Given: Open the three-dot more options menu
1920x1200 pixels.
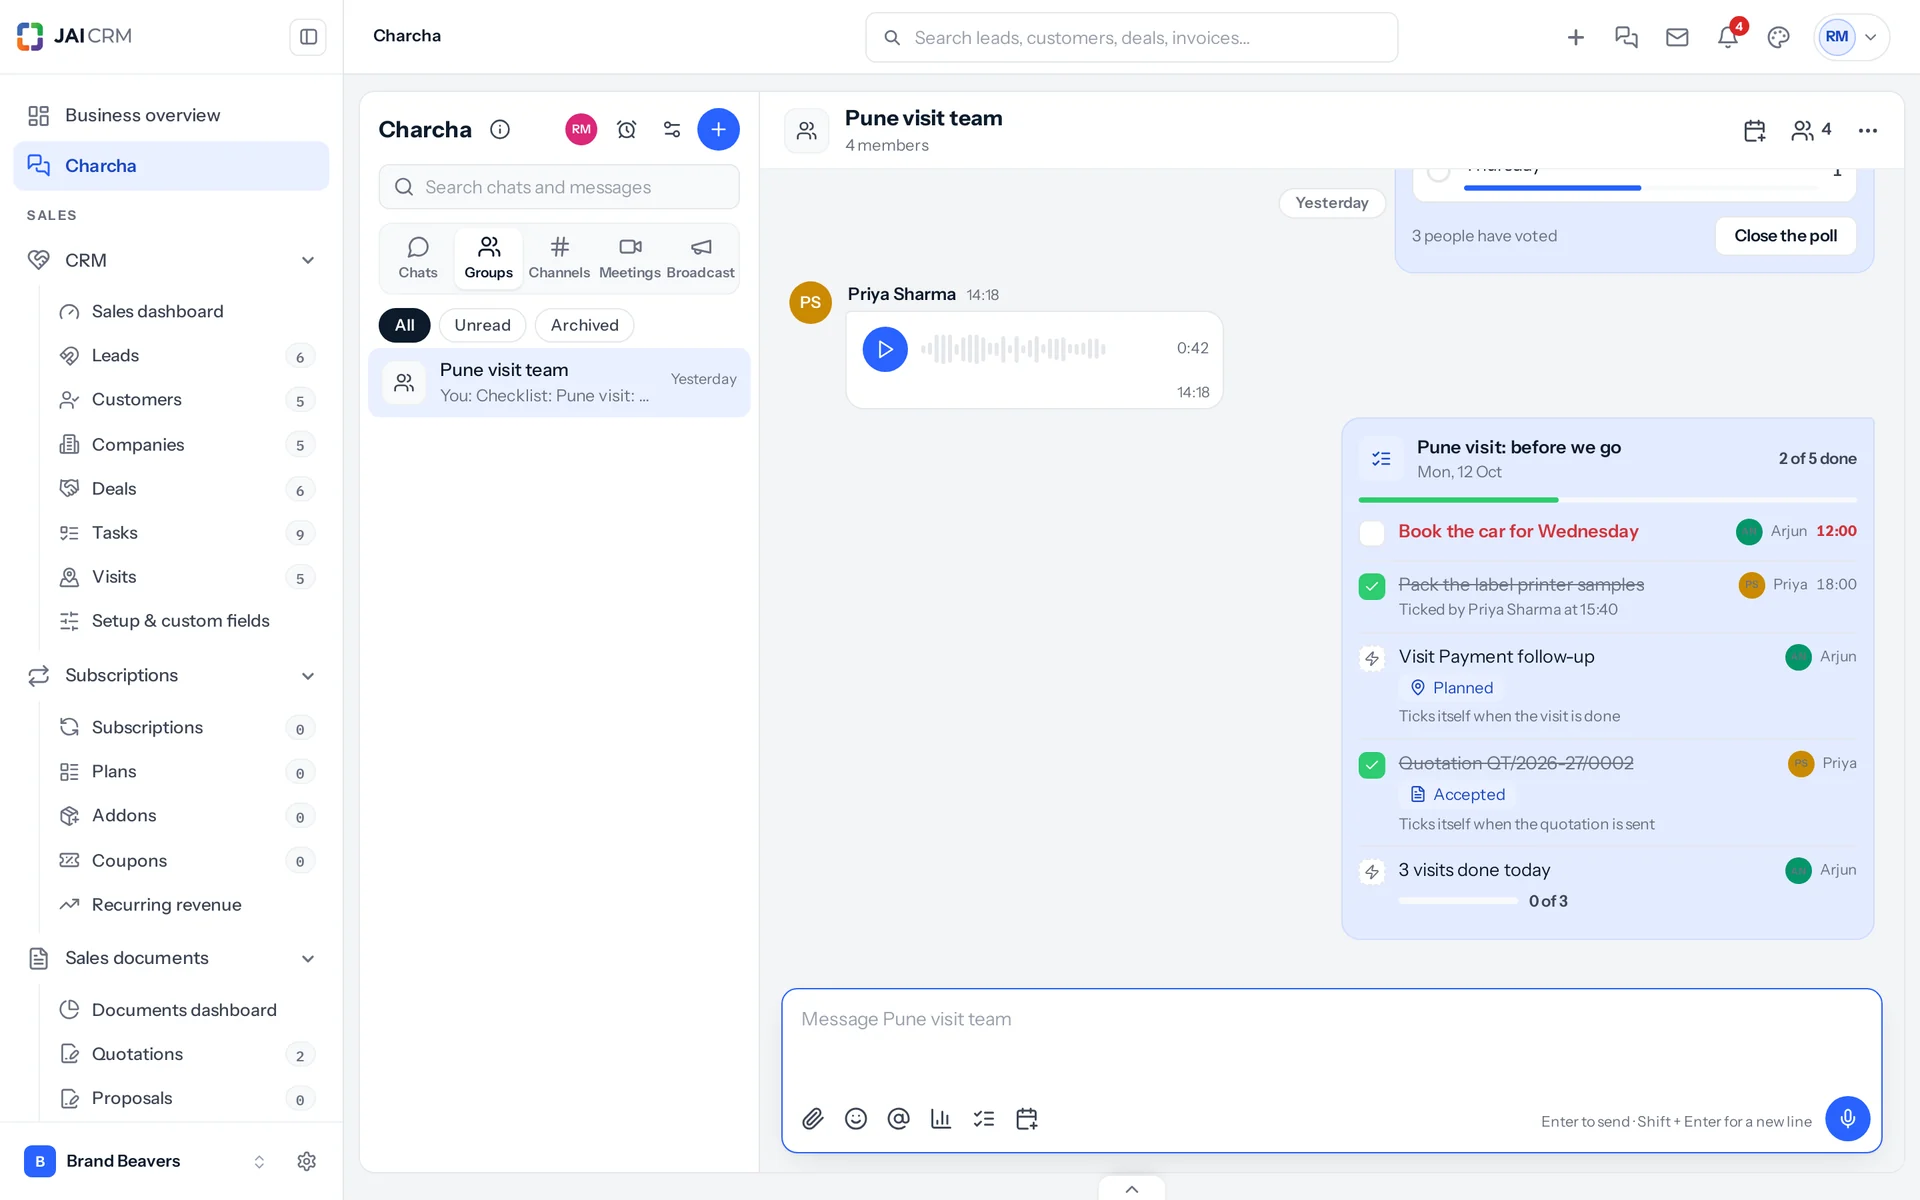Looking at the screenshot, I should coord(1867,131).
